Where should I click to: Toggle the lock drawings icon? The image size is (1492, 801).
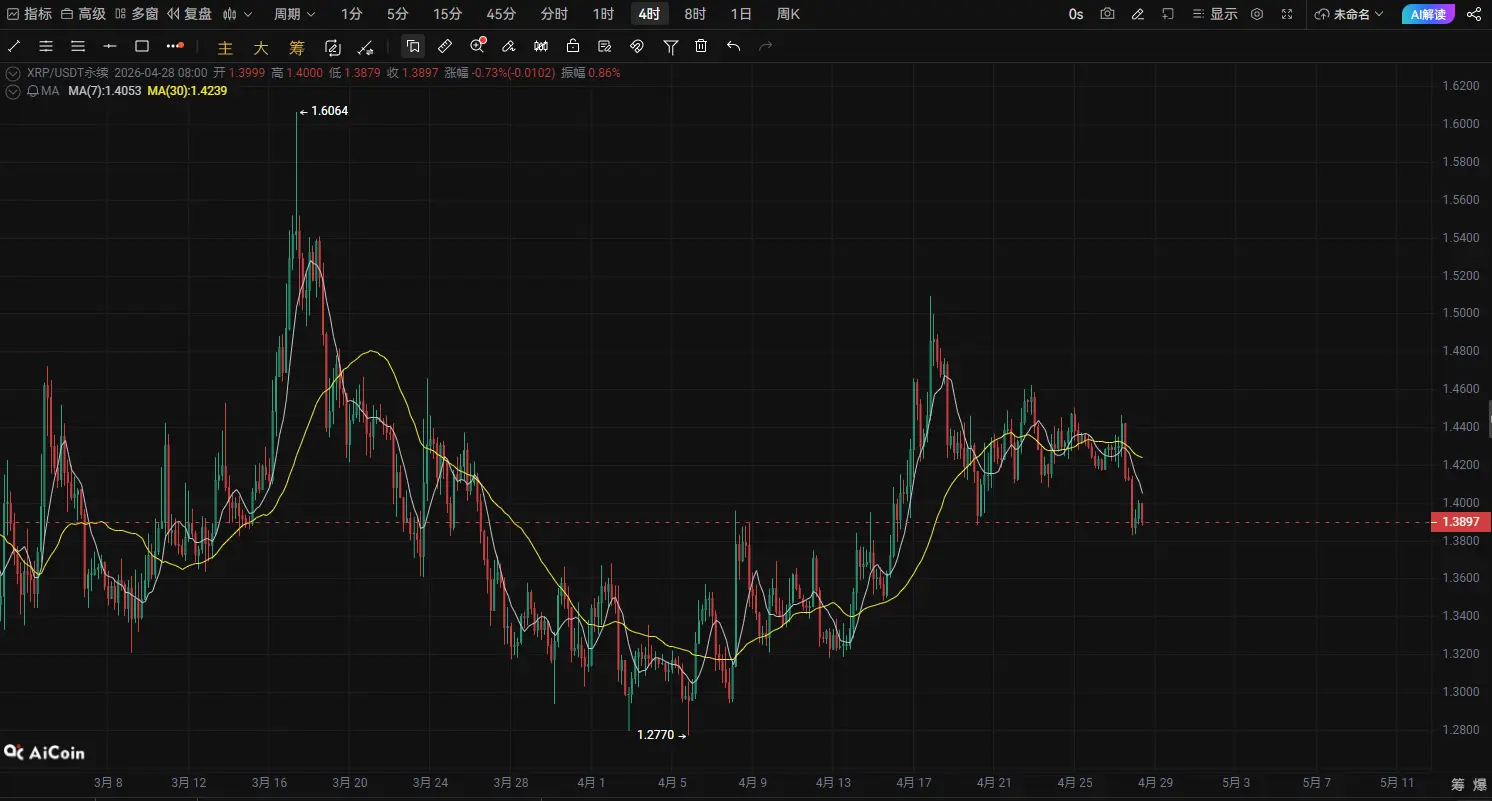[573, 46]
